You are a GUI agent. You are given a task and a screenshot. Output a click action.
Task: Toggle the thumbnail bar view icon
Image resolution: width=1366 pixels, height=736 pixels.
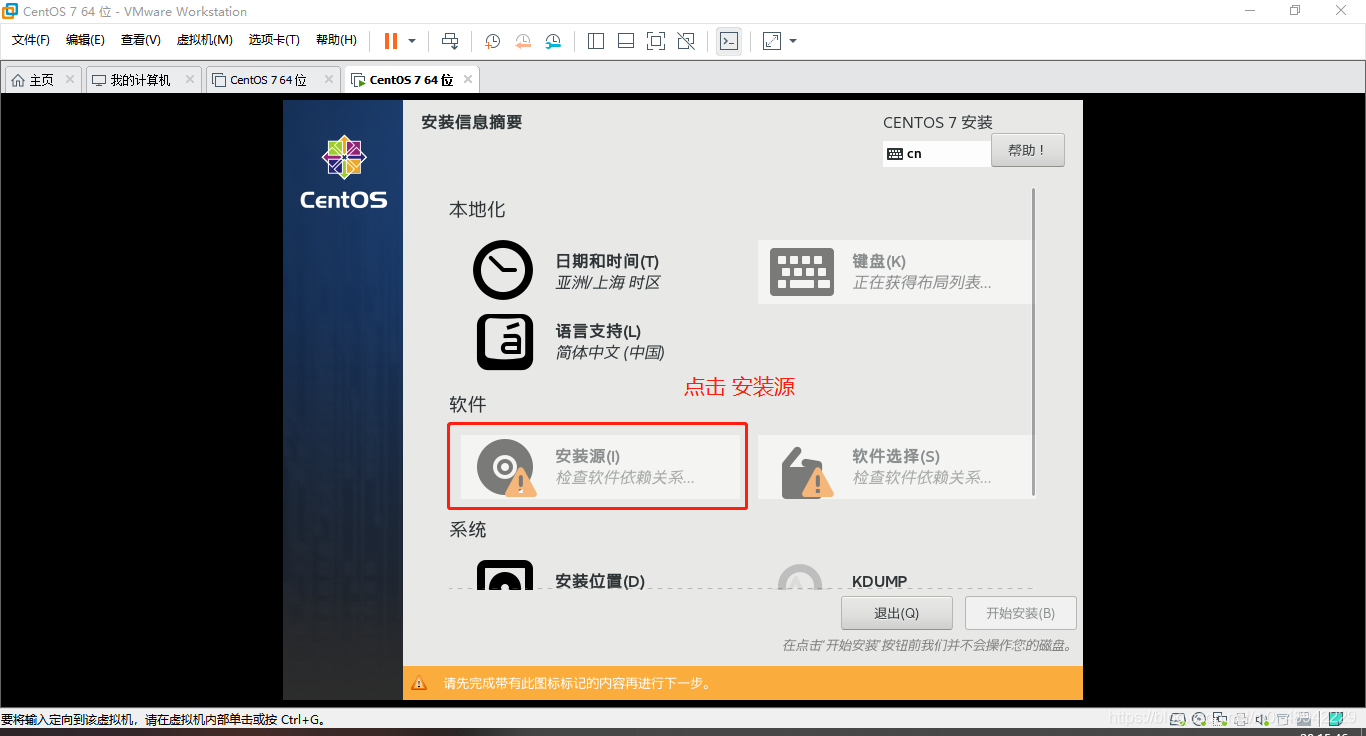tap(626, 41)
